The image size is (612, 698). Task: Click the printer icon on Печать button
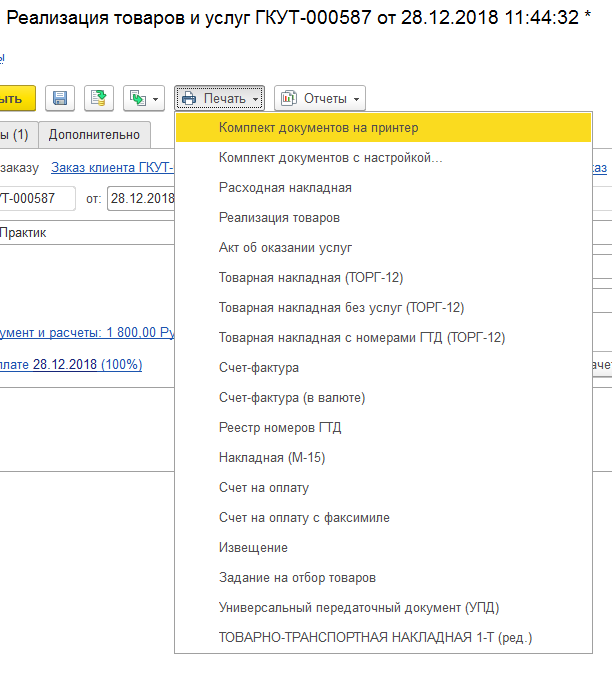pyautogui.click(x=189, y=98)
